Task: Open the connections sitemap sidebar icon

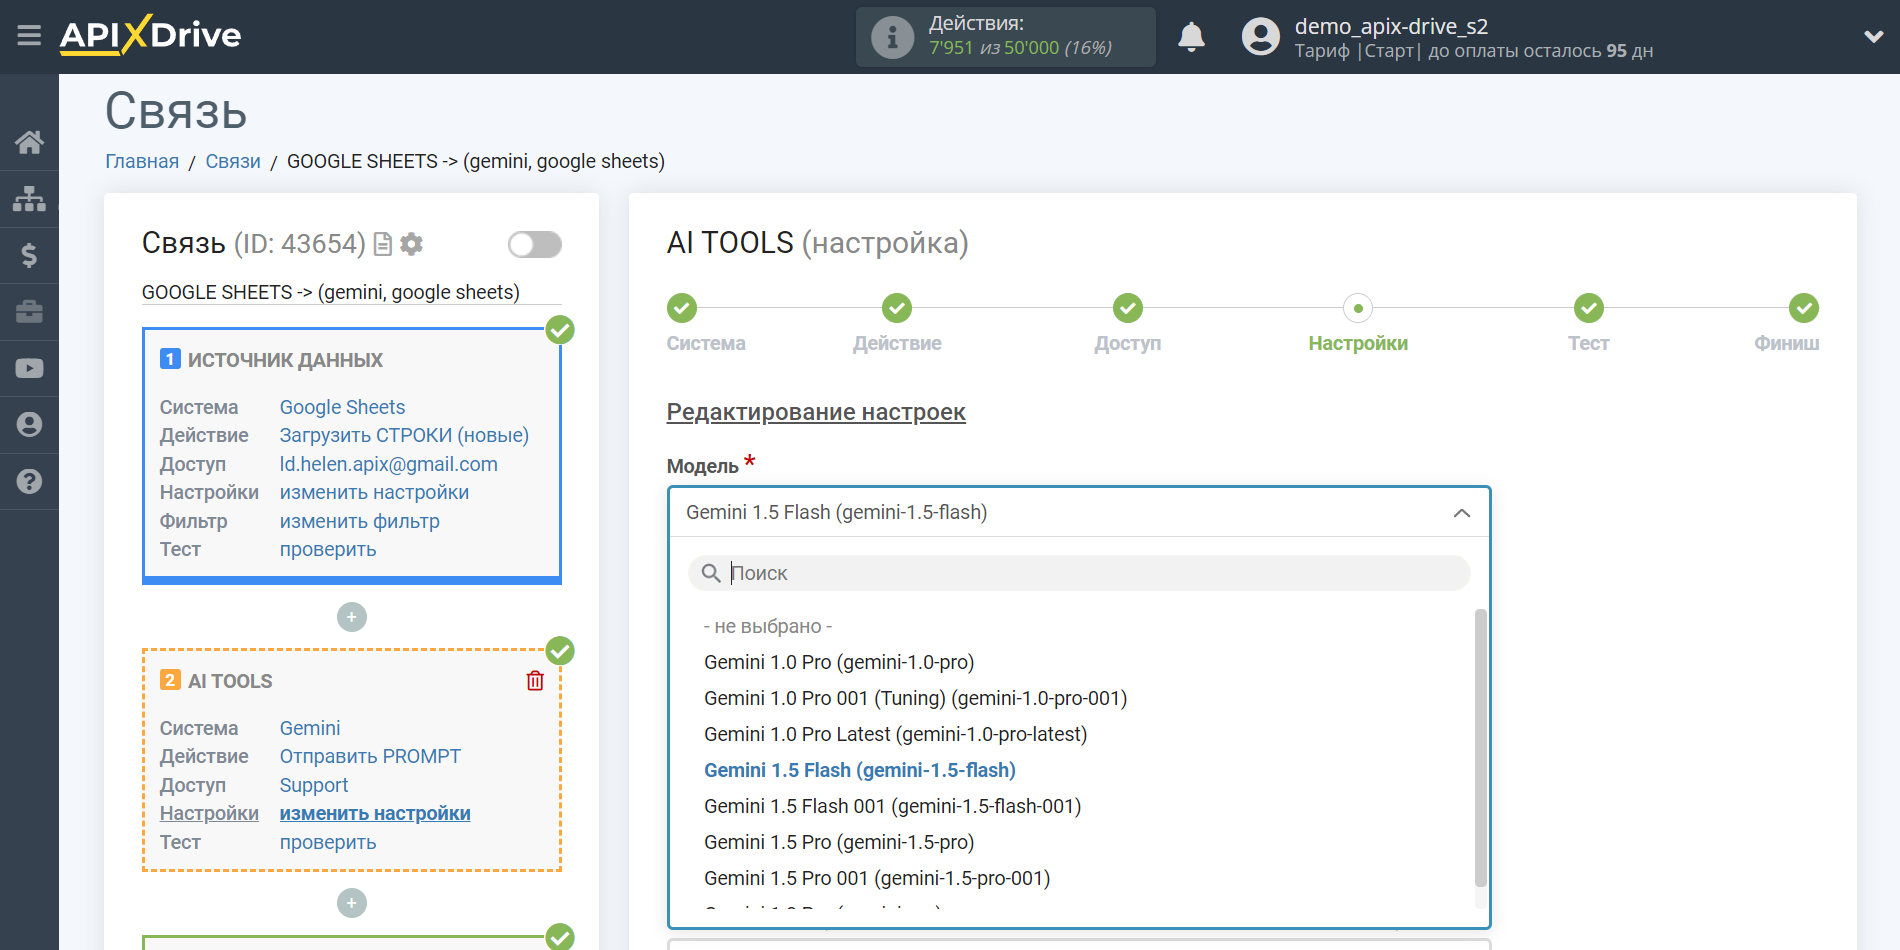Action: click(x=29, y=198)
